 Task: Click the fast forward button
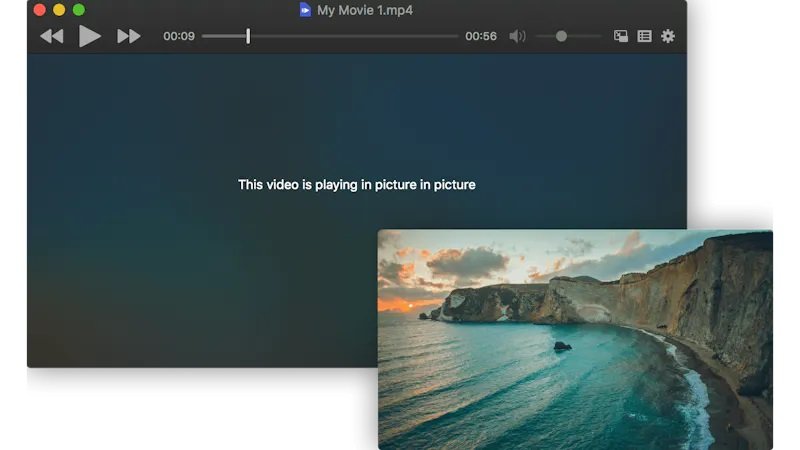click(128, 36)
